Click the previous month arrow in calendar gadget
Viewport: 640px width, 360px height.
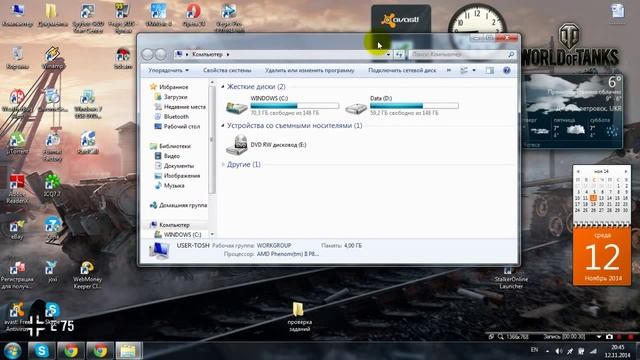[x=578, y=171]
